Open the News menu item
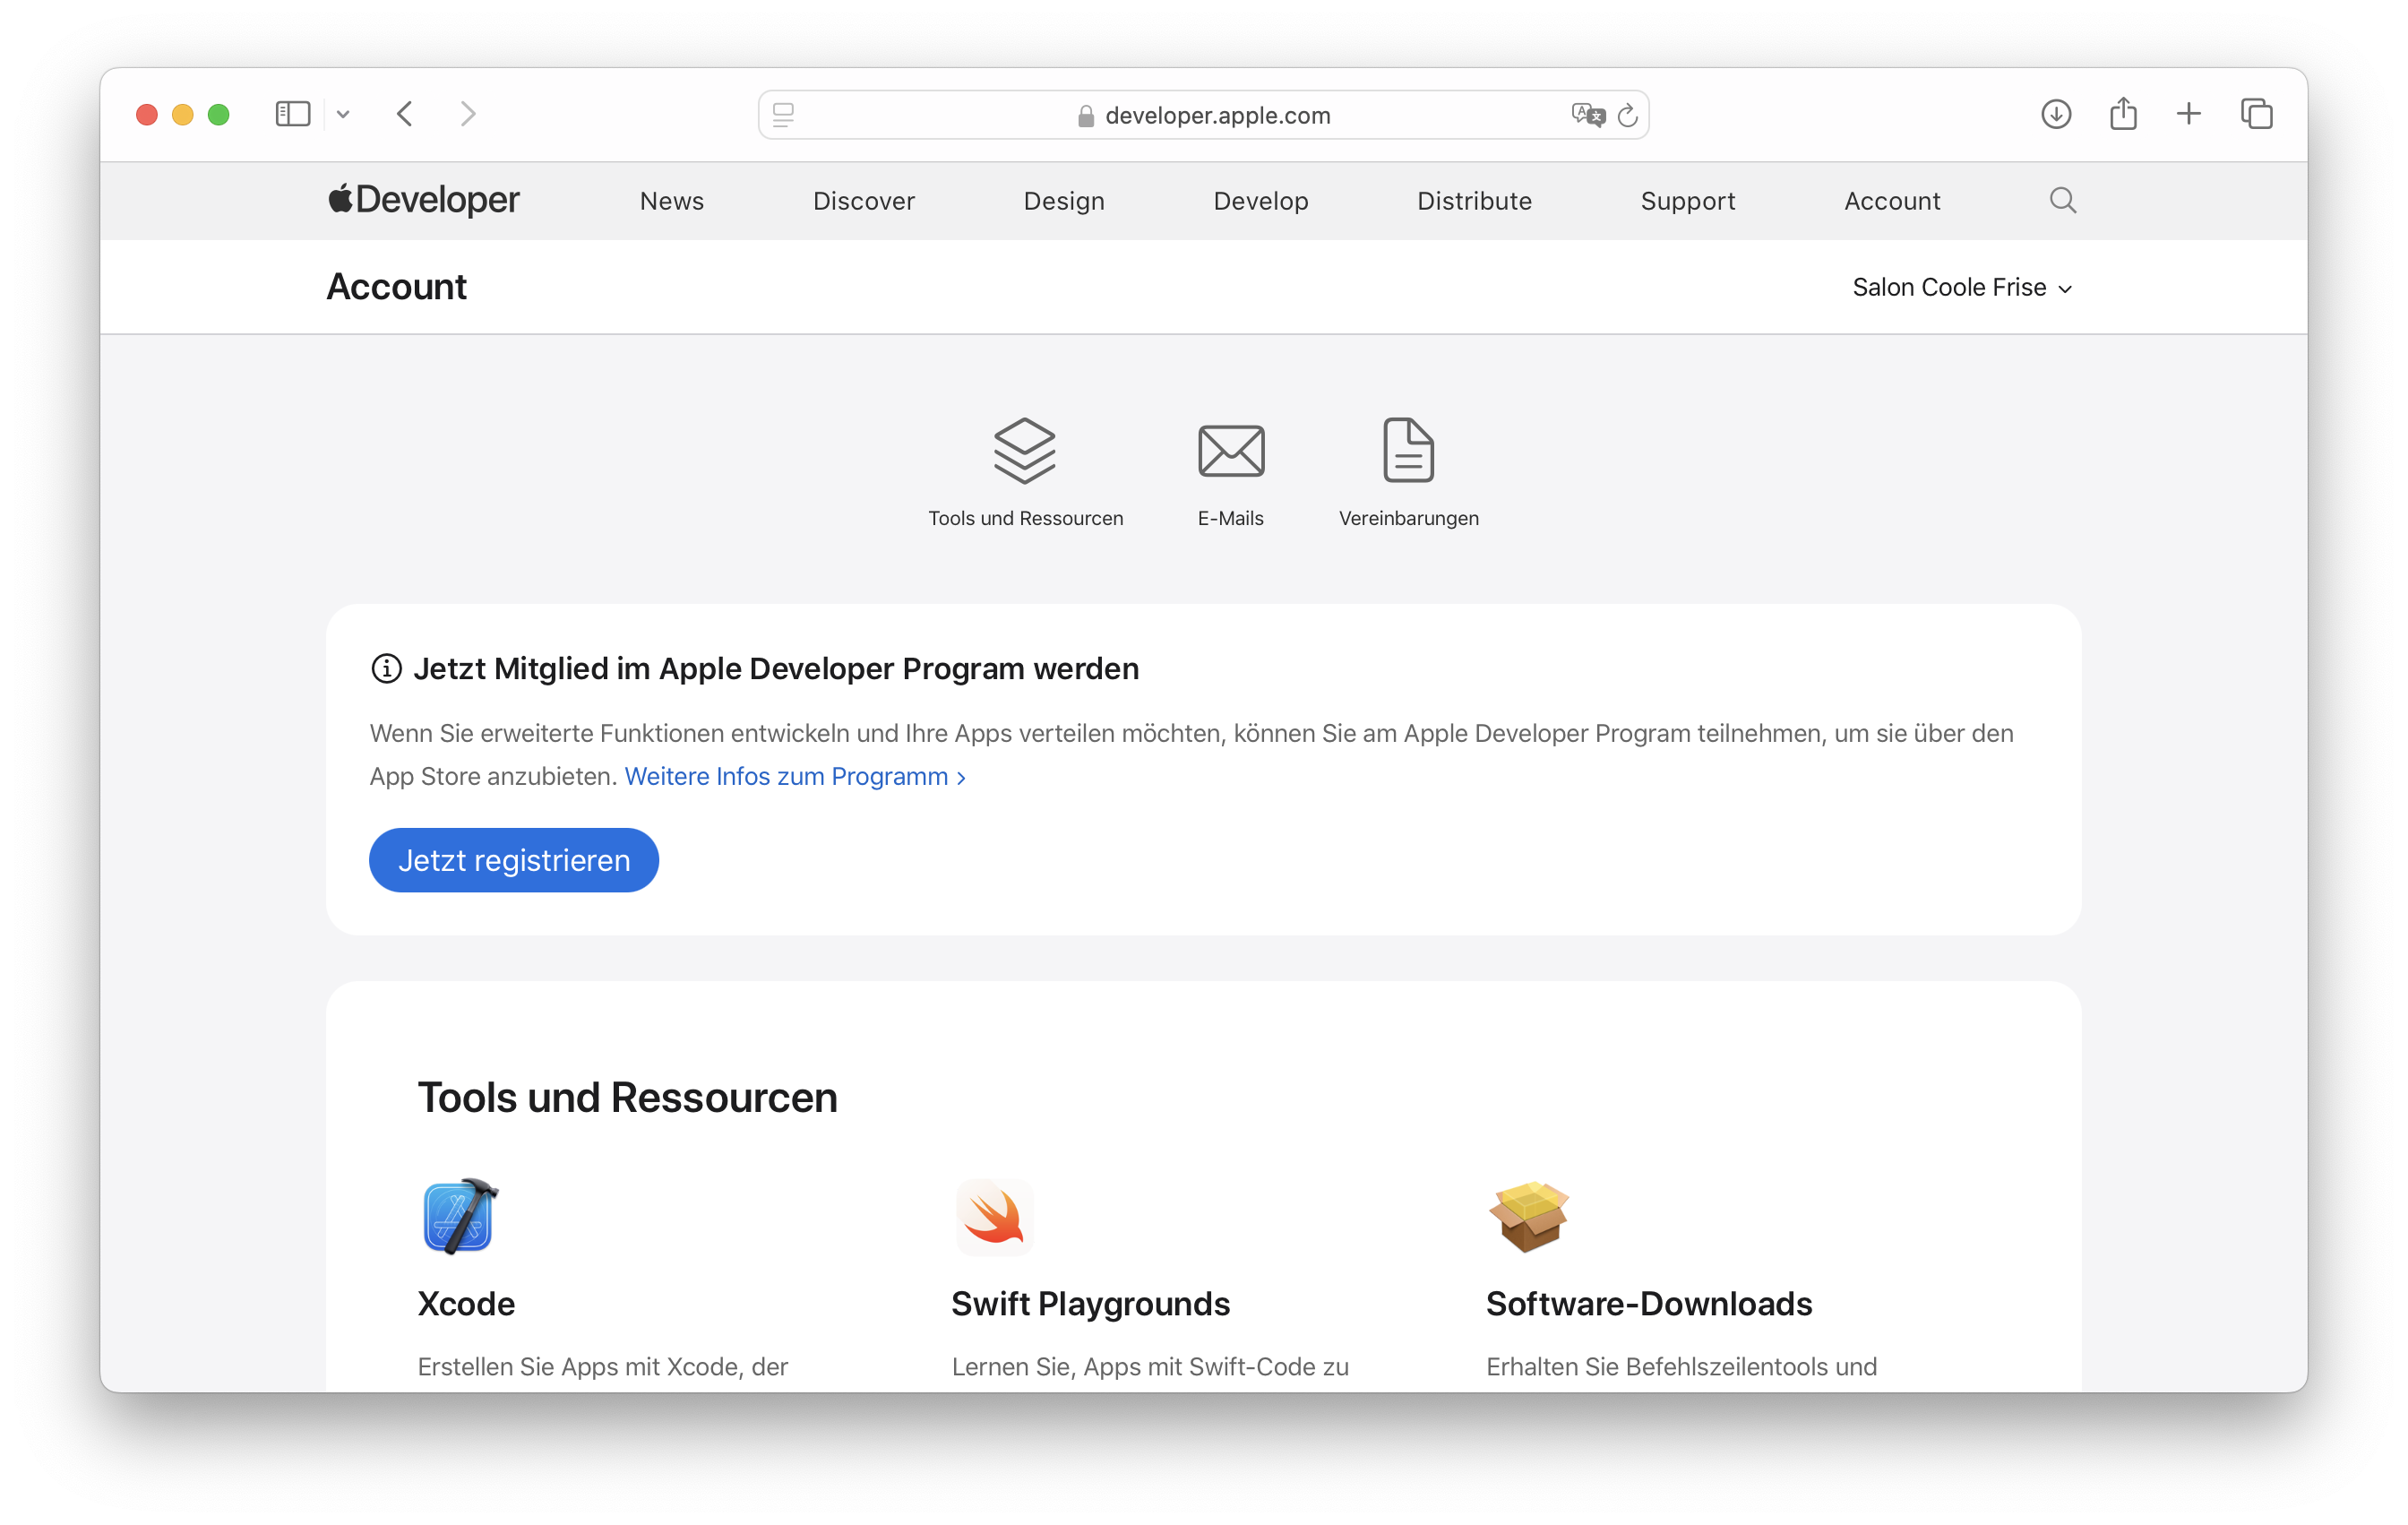The image size is (2408, 1525). coord(672,201)
